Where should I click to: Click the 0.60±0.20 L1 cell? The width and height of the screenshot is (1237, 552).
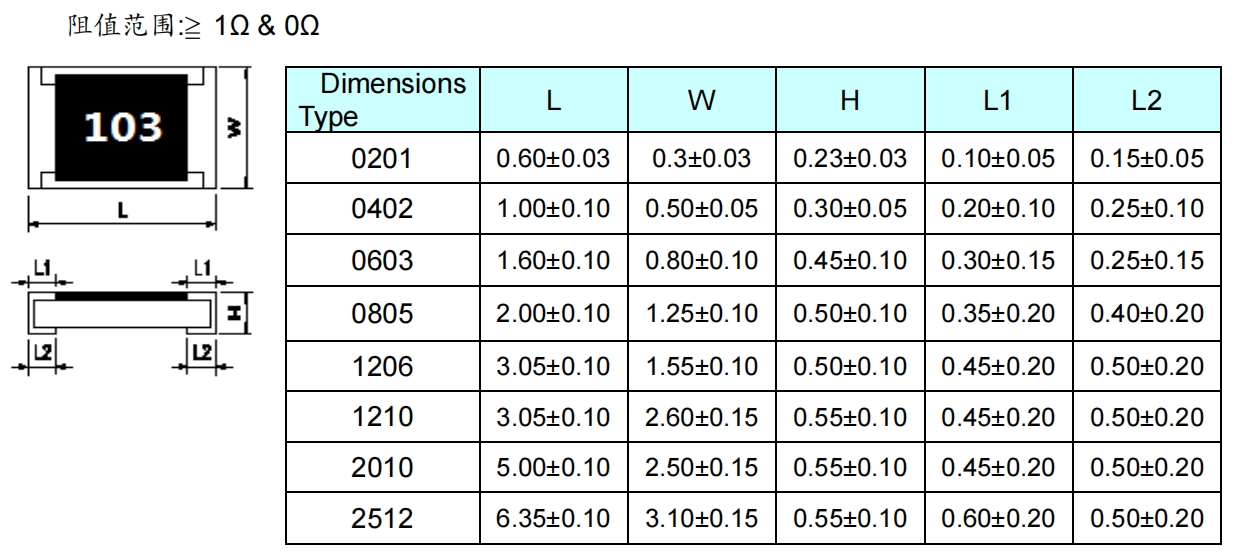[x=997, y=519]
